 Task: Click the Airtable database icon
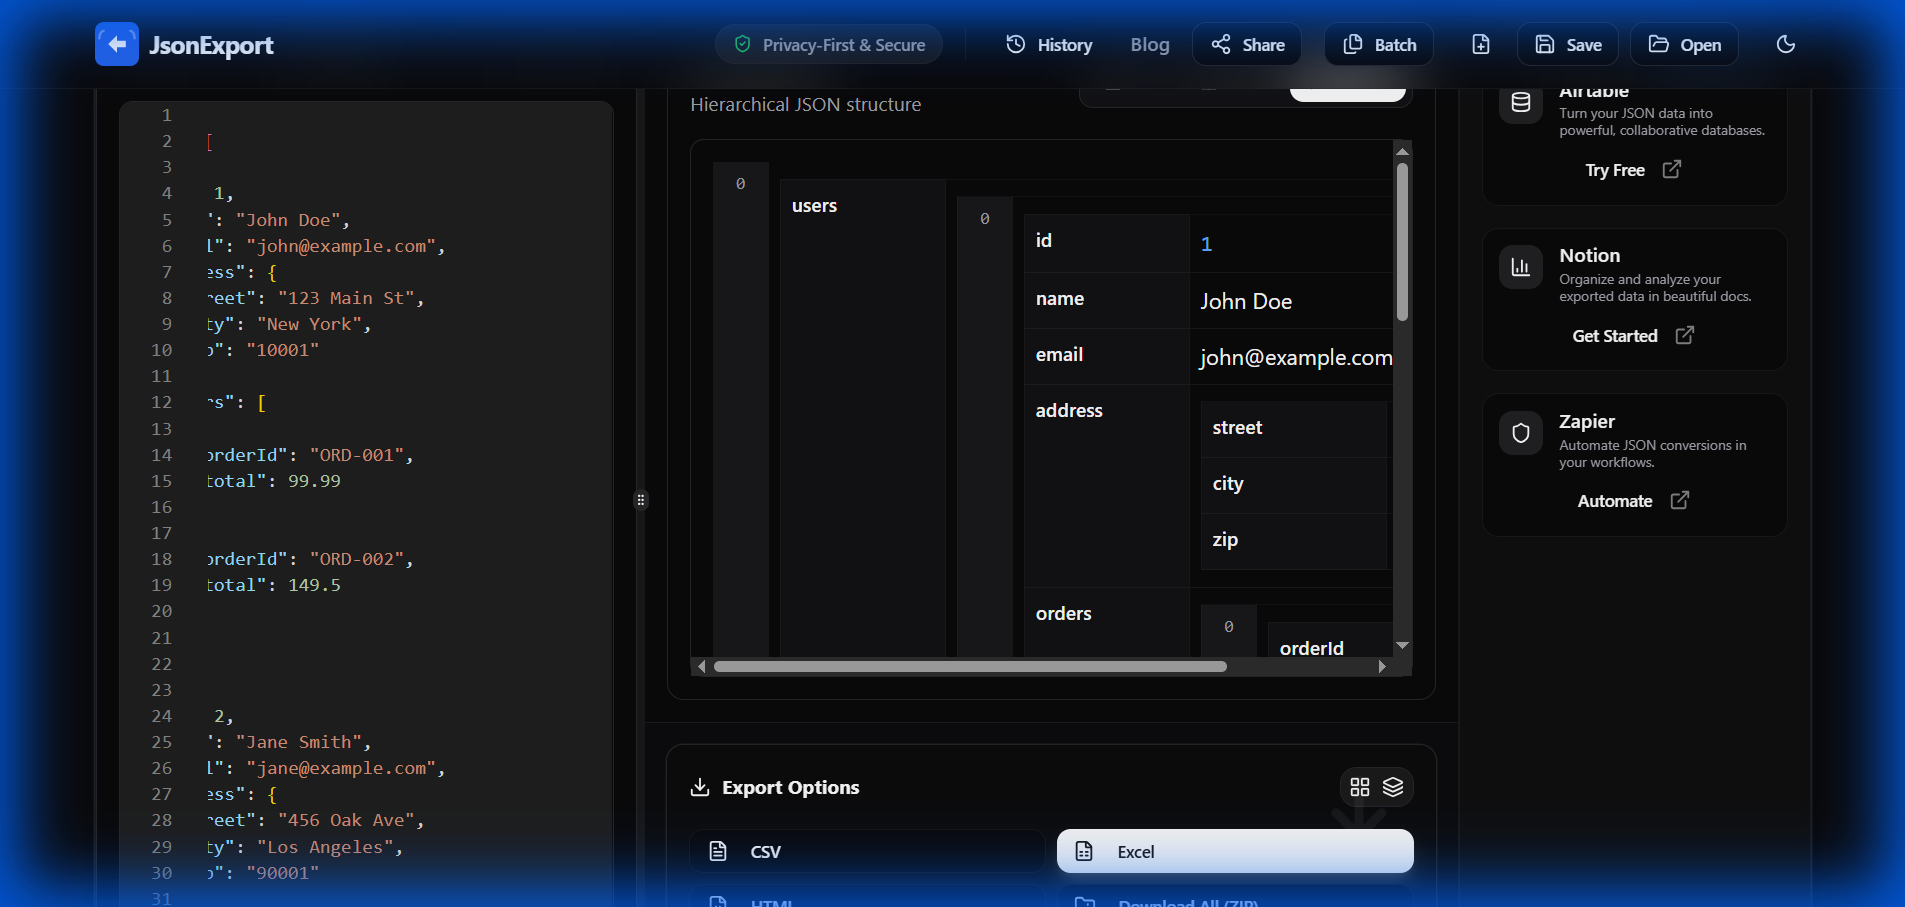[x=1520, y=103]
